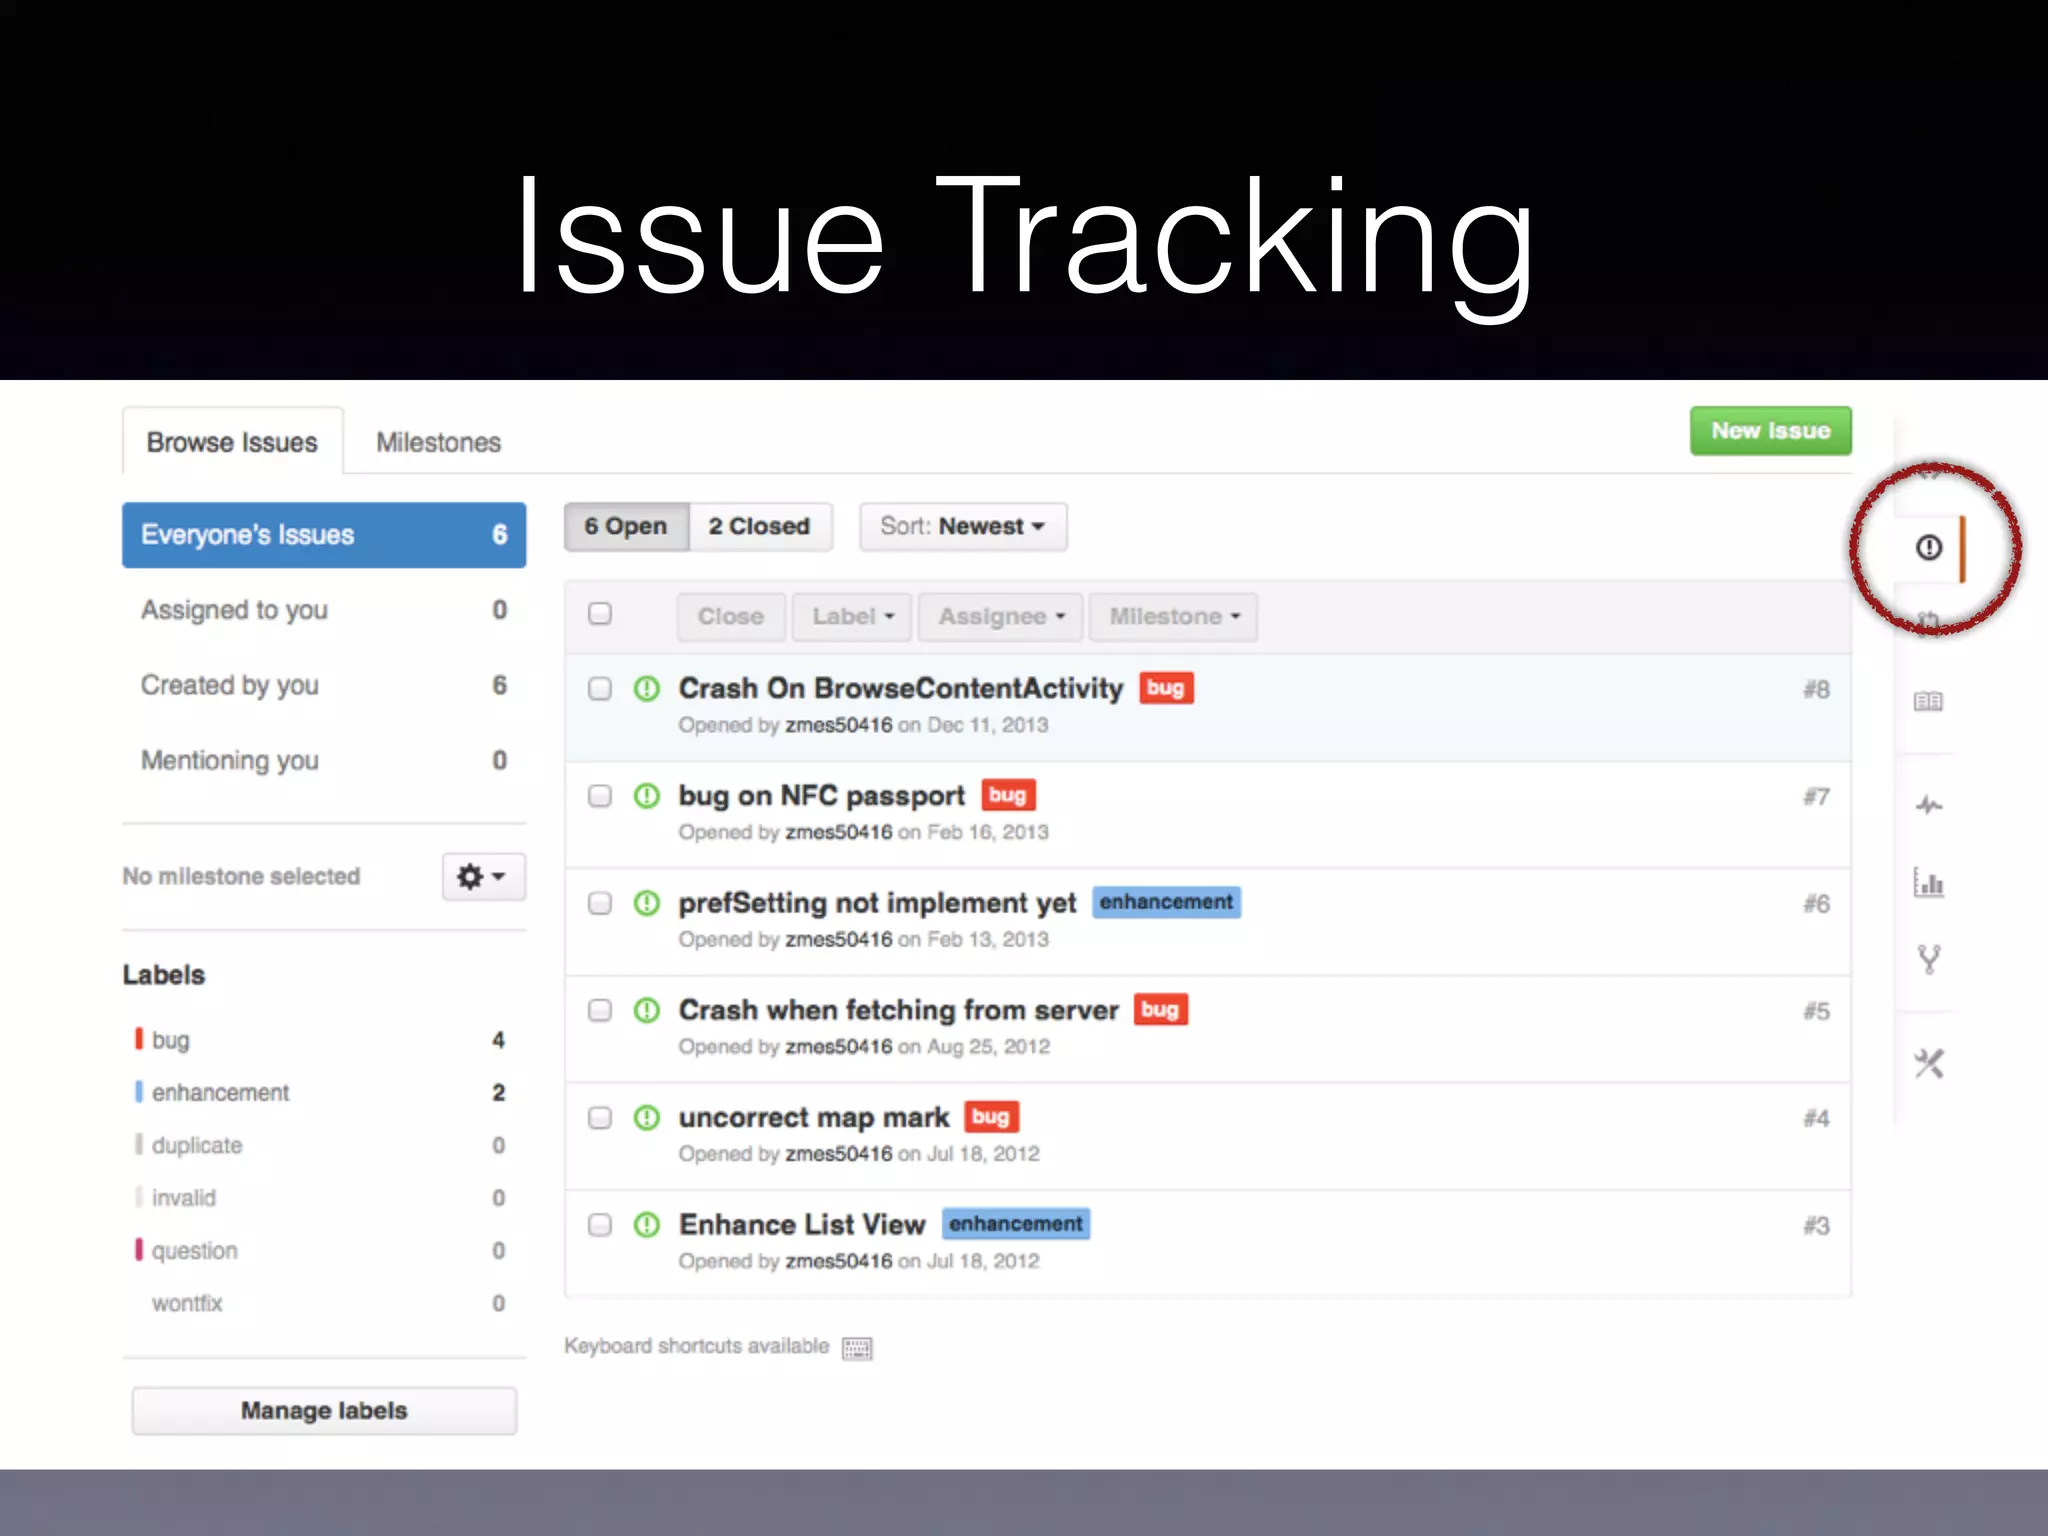Open the Graphs bar chart icon

click(x=1929, y=882)
